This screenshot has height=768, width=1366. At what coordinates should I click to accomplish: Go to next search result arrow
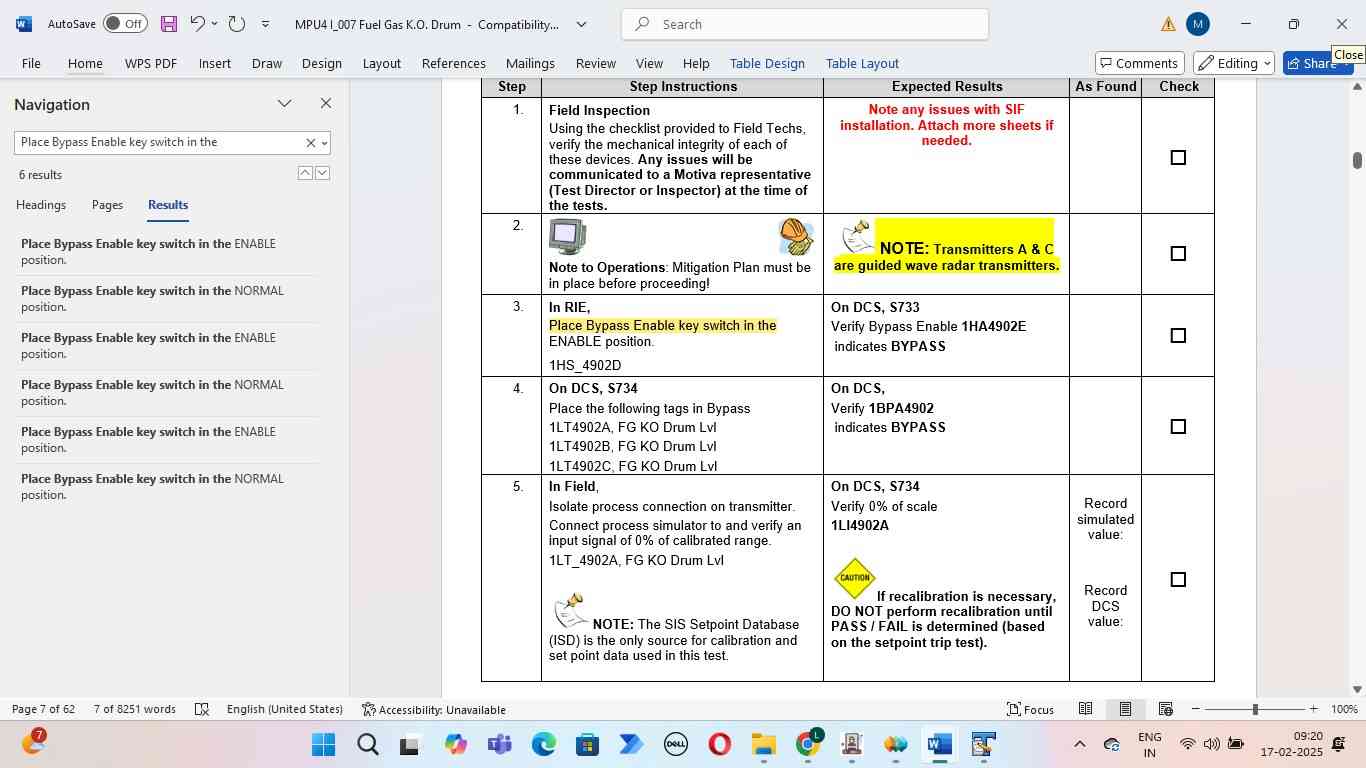tap(322, 173)
